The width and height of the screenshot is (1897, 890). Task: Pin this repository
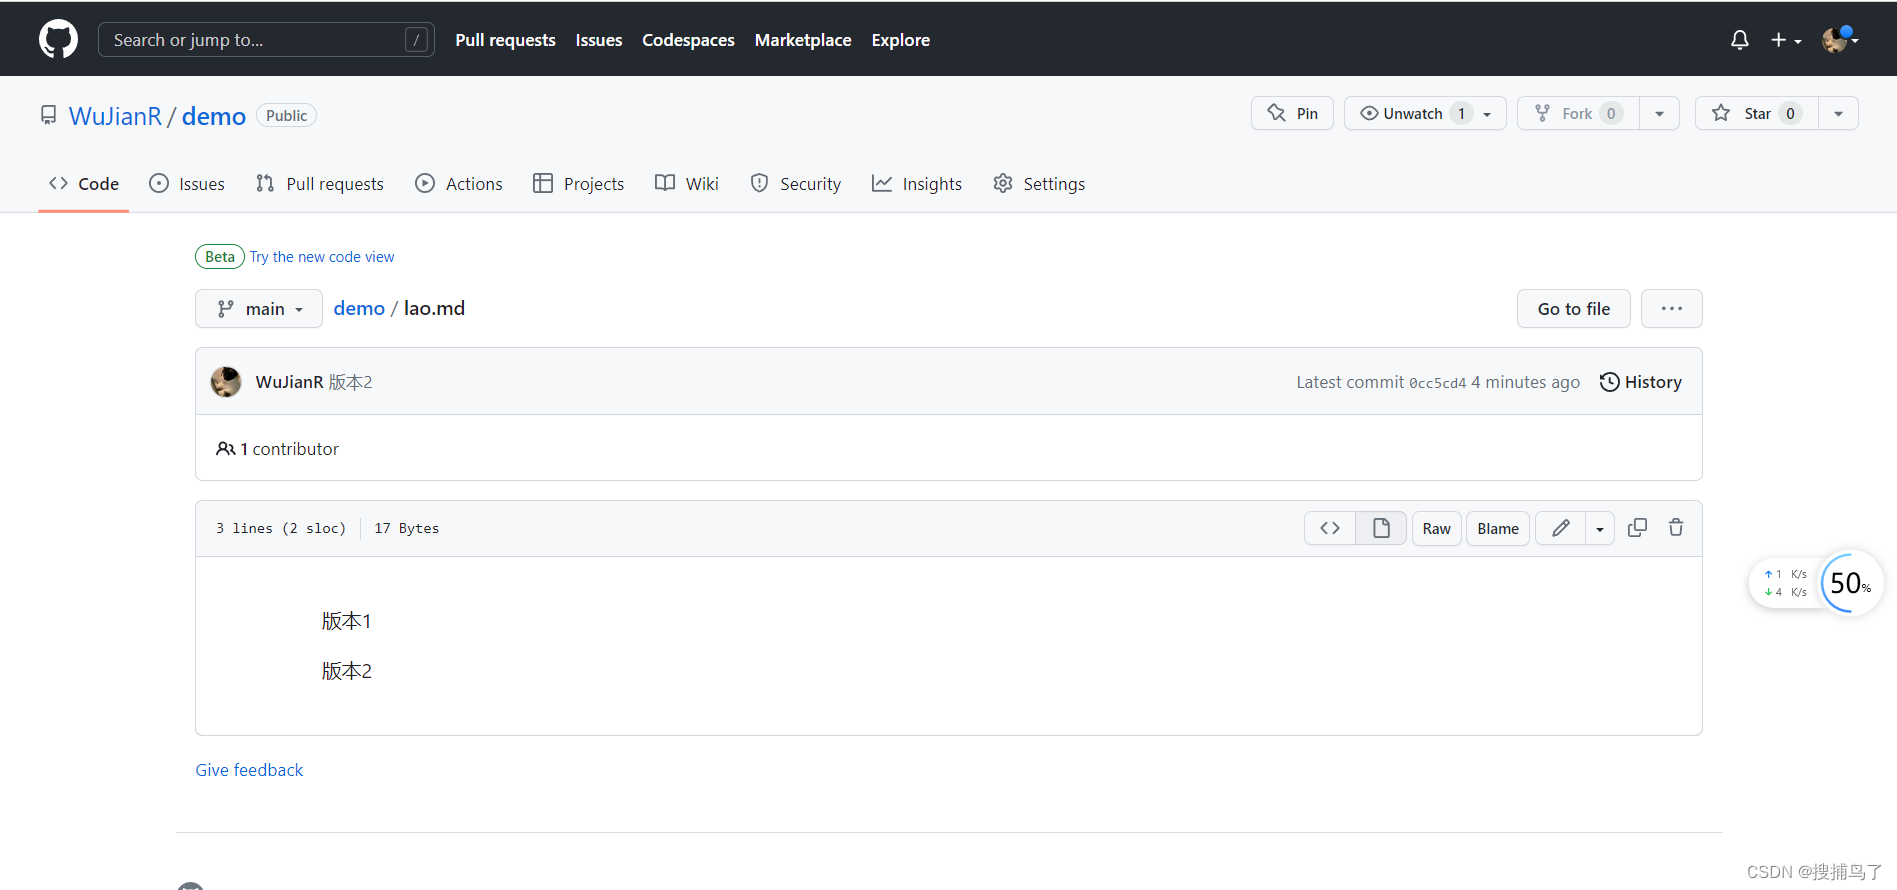coord(1292,113)
